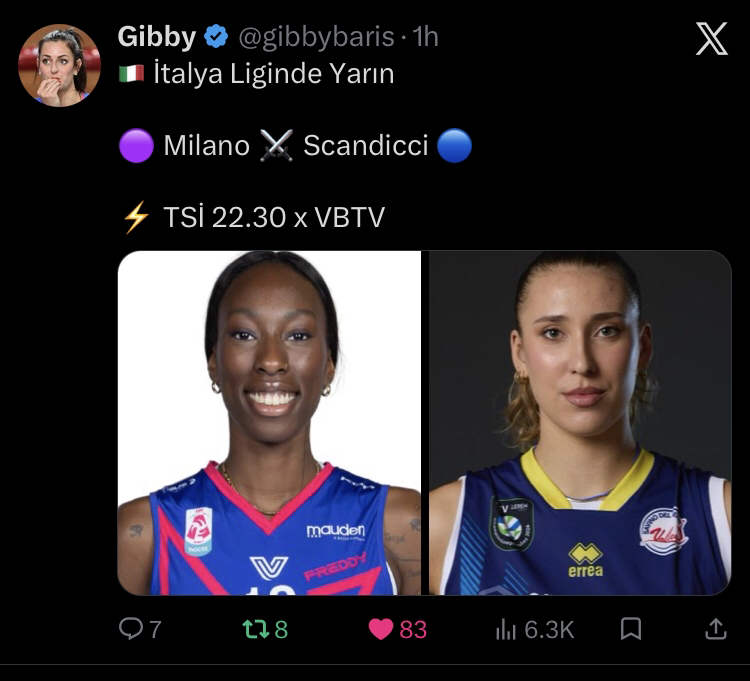The width and height of the screenshot is (750, 681).
Task: Open the X logo icon
Action: tap(712, 38)
